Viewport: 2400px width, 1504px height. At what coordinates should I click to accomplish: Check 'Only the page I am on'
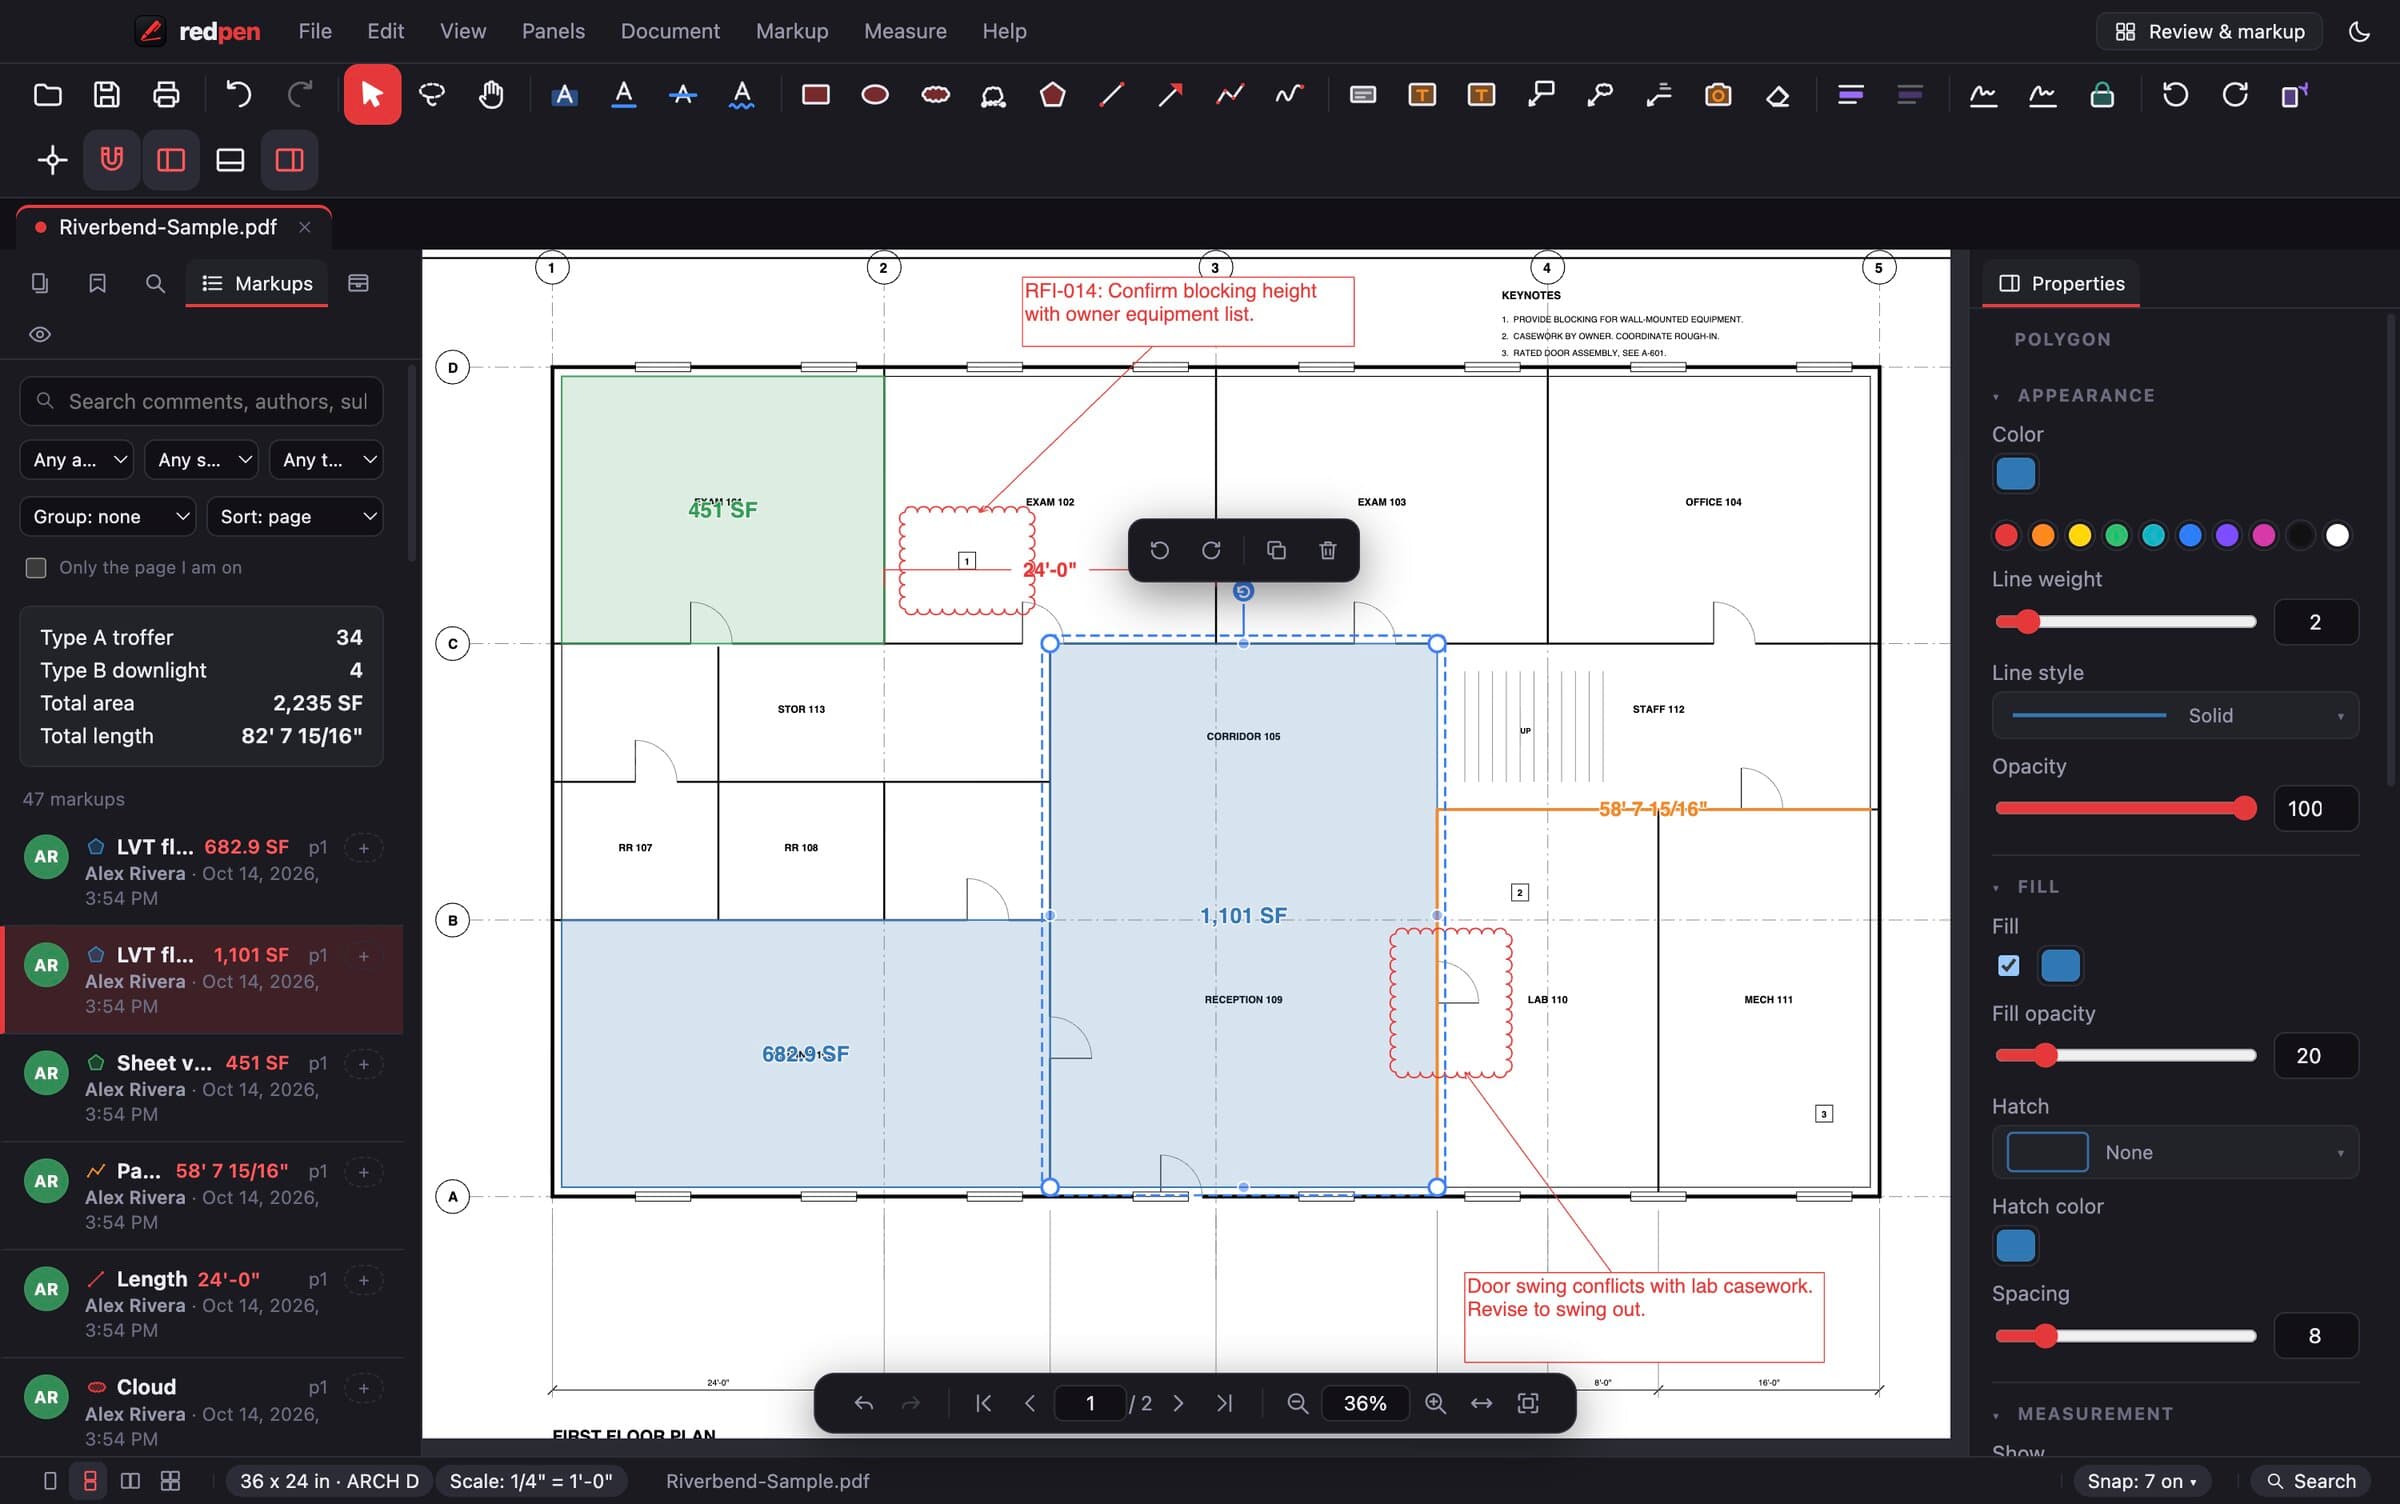tap(36, 568)
